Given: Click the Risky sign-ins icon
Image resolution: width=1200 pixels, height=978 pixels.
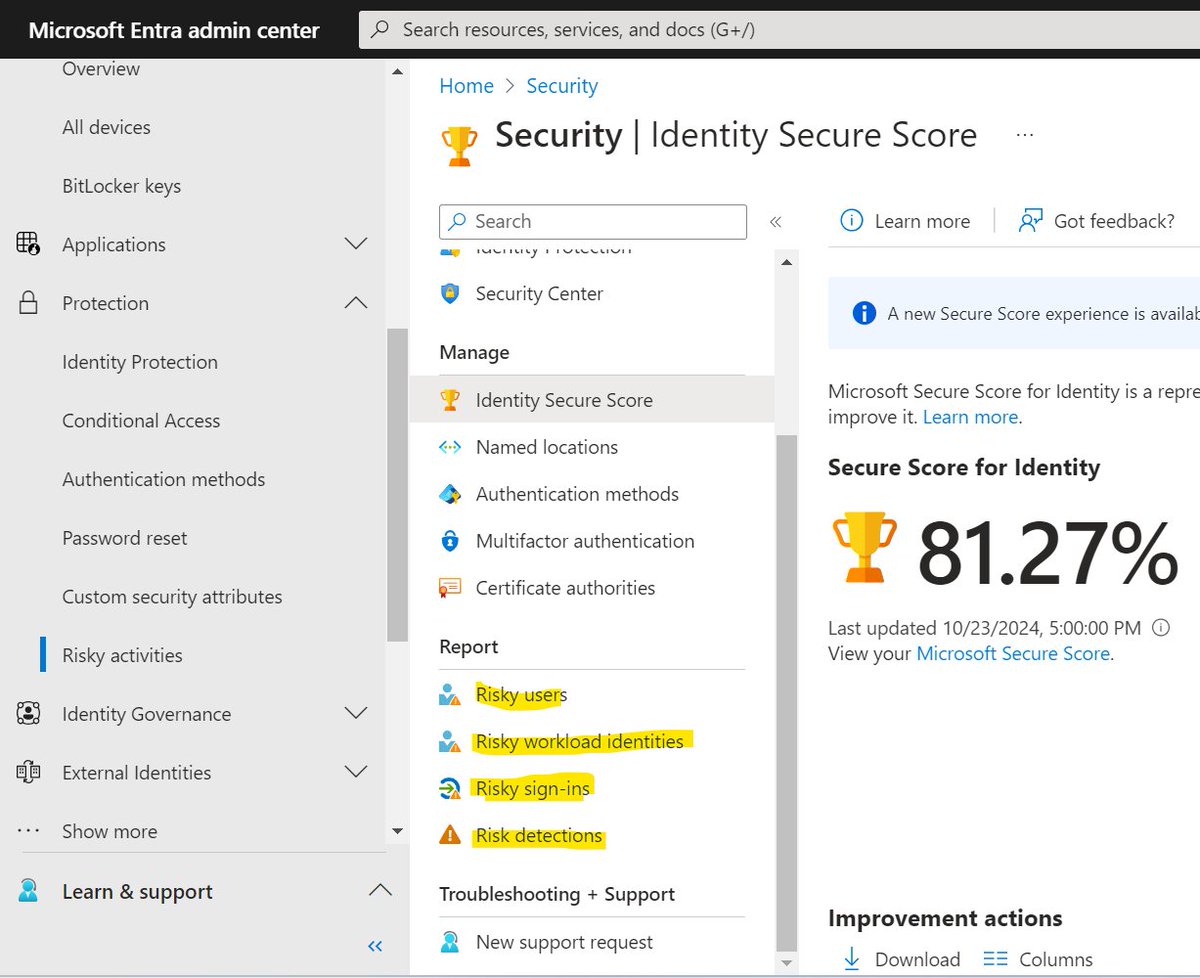Looking at the screenshot, I should [450, 789].
